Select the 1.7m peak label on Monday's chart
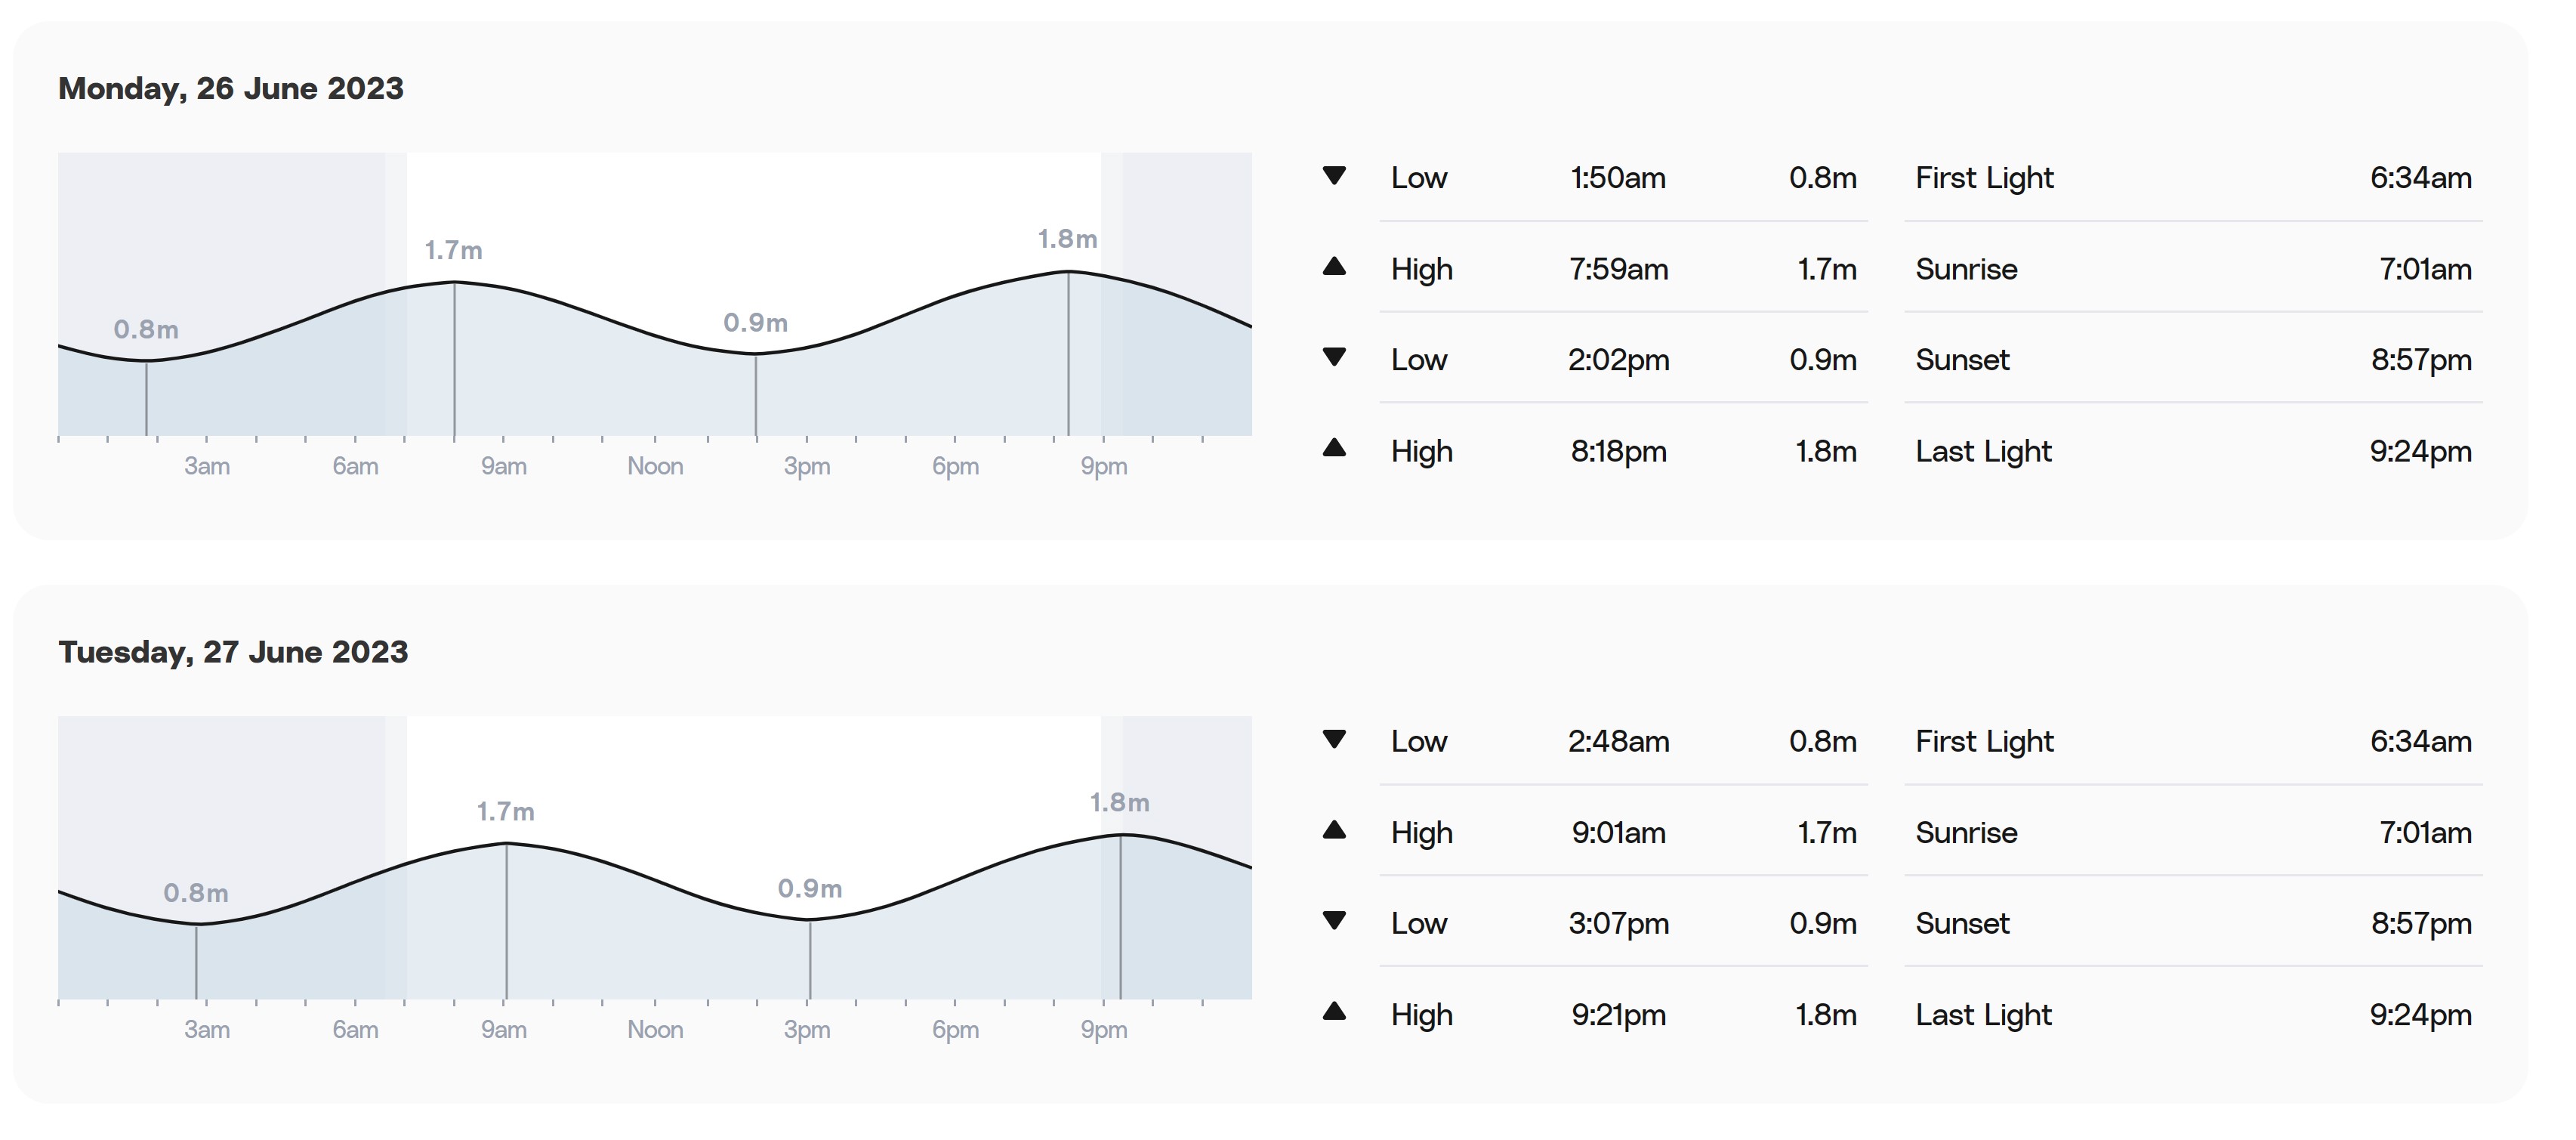This screenshot has height=1140, width=2576. [453, 250]
